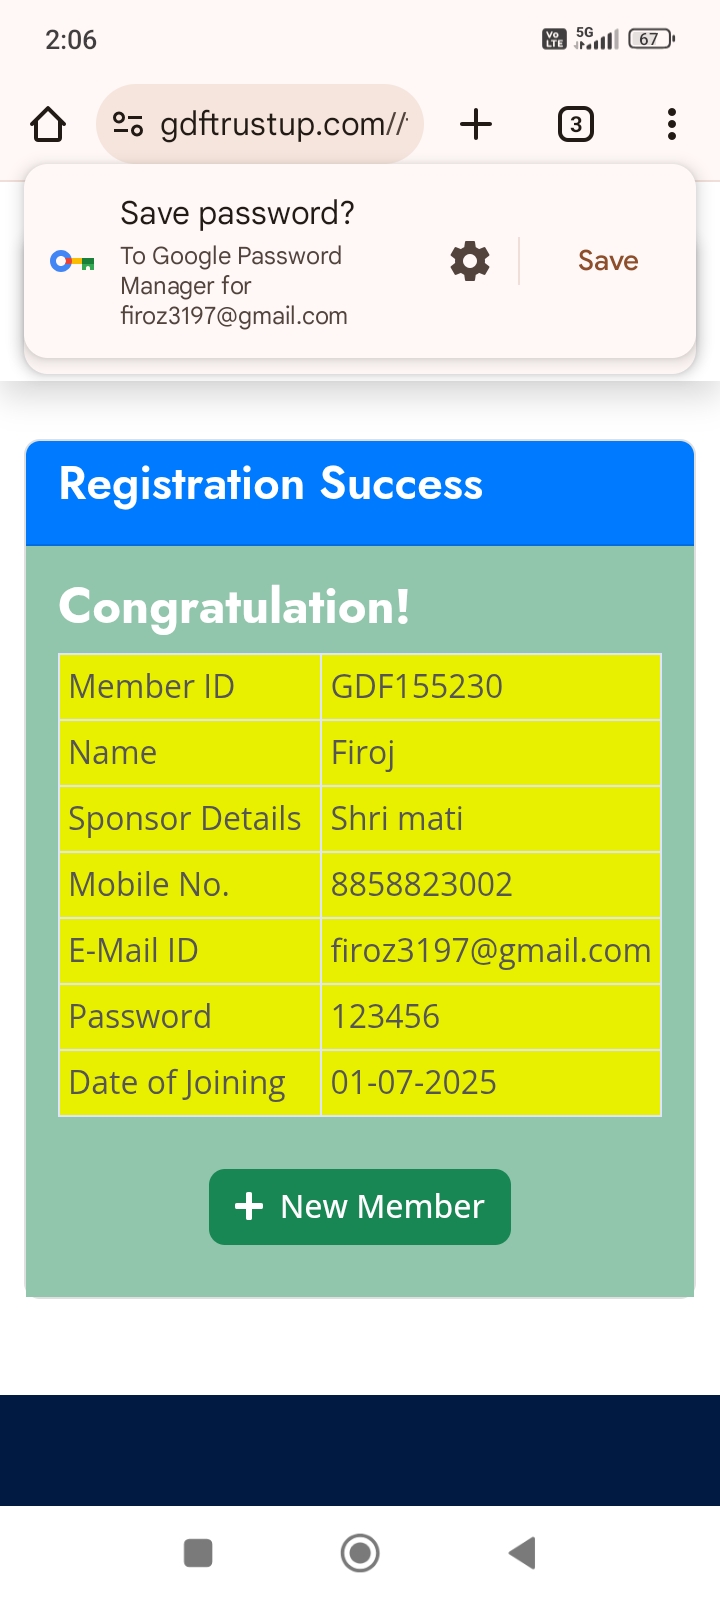Tap the mobile number 8858823002

[421, 885]
